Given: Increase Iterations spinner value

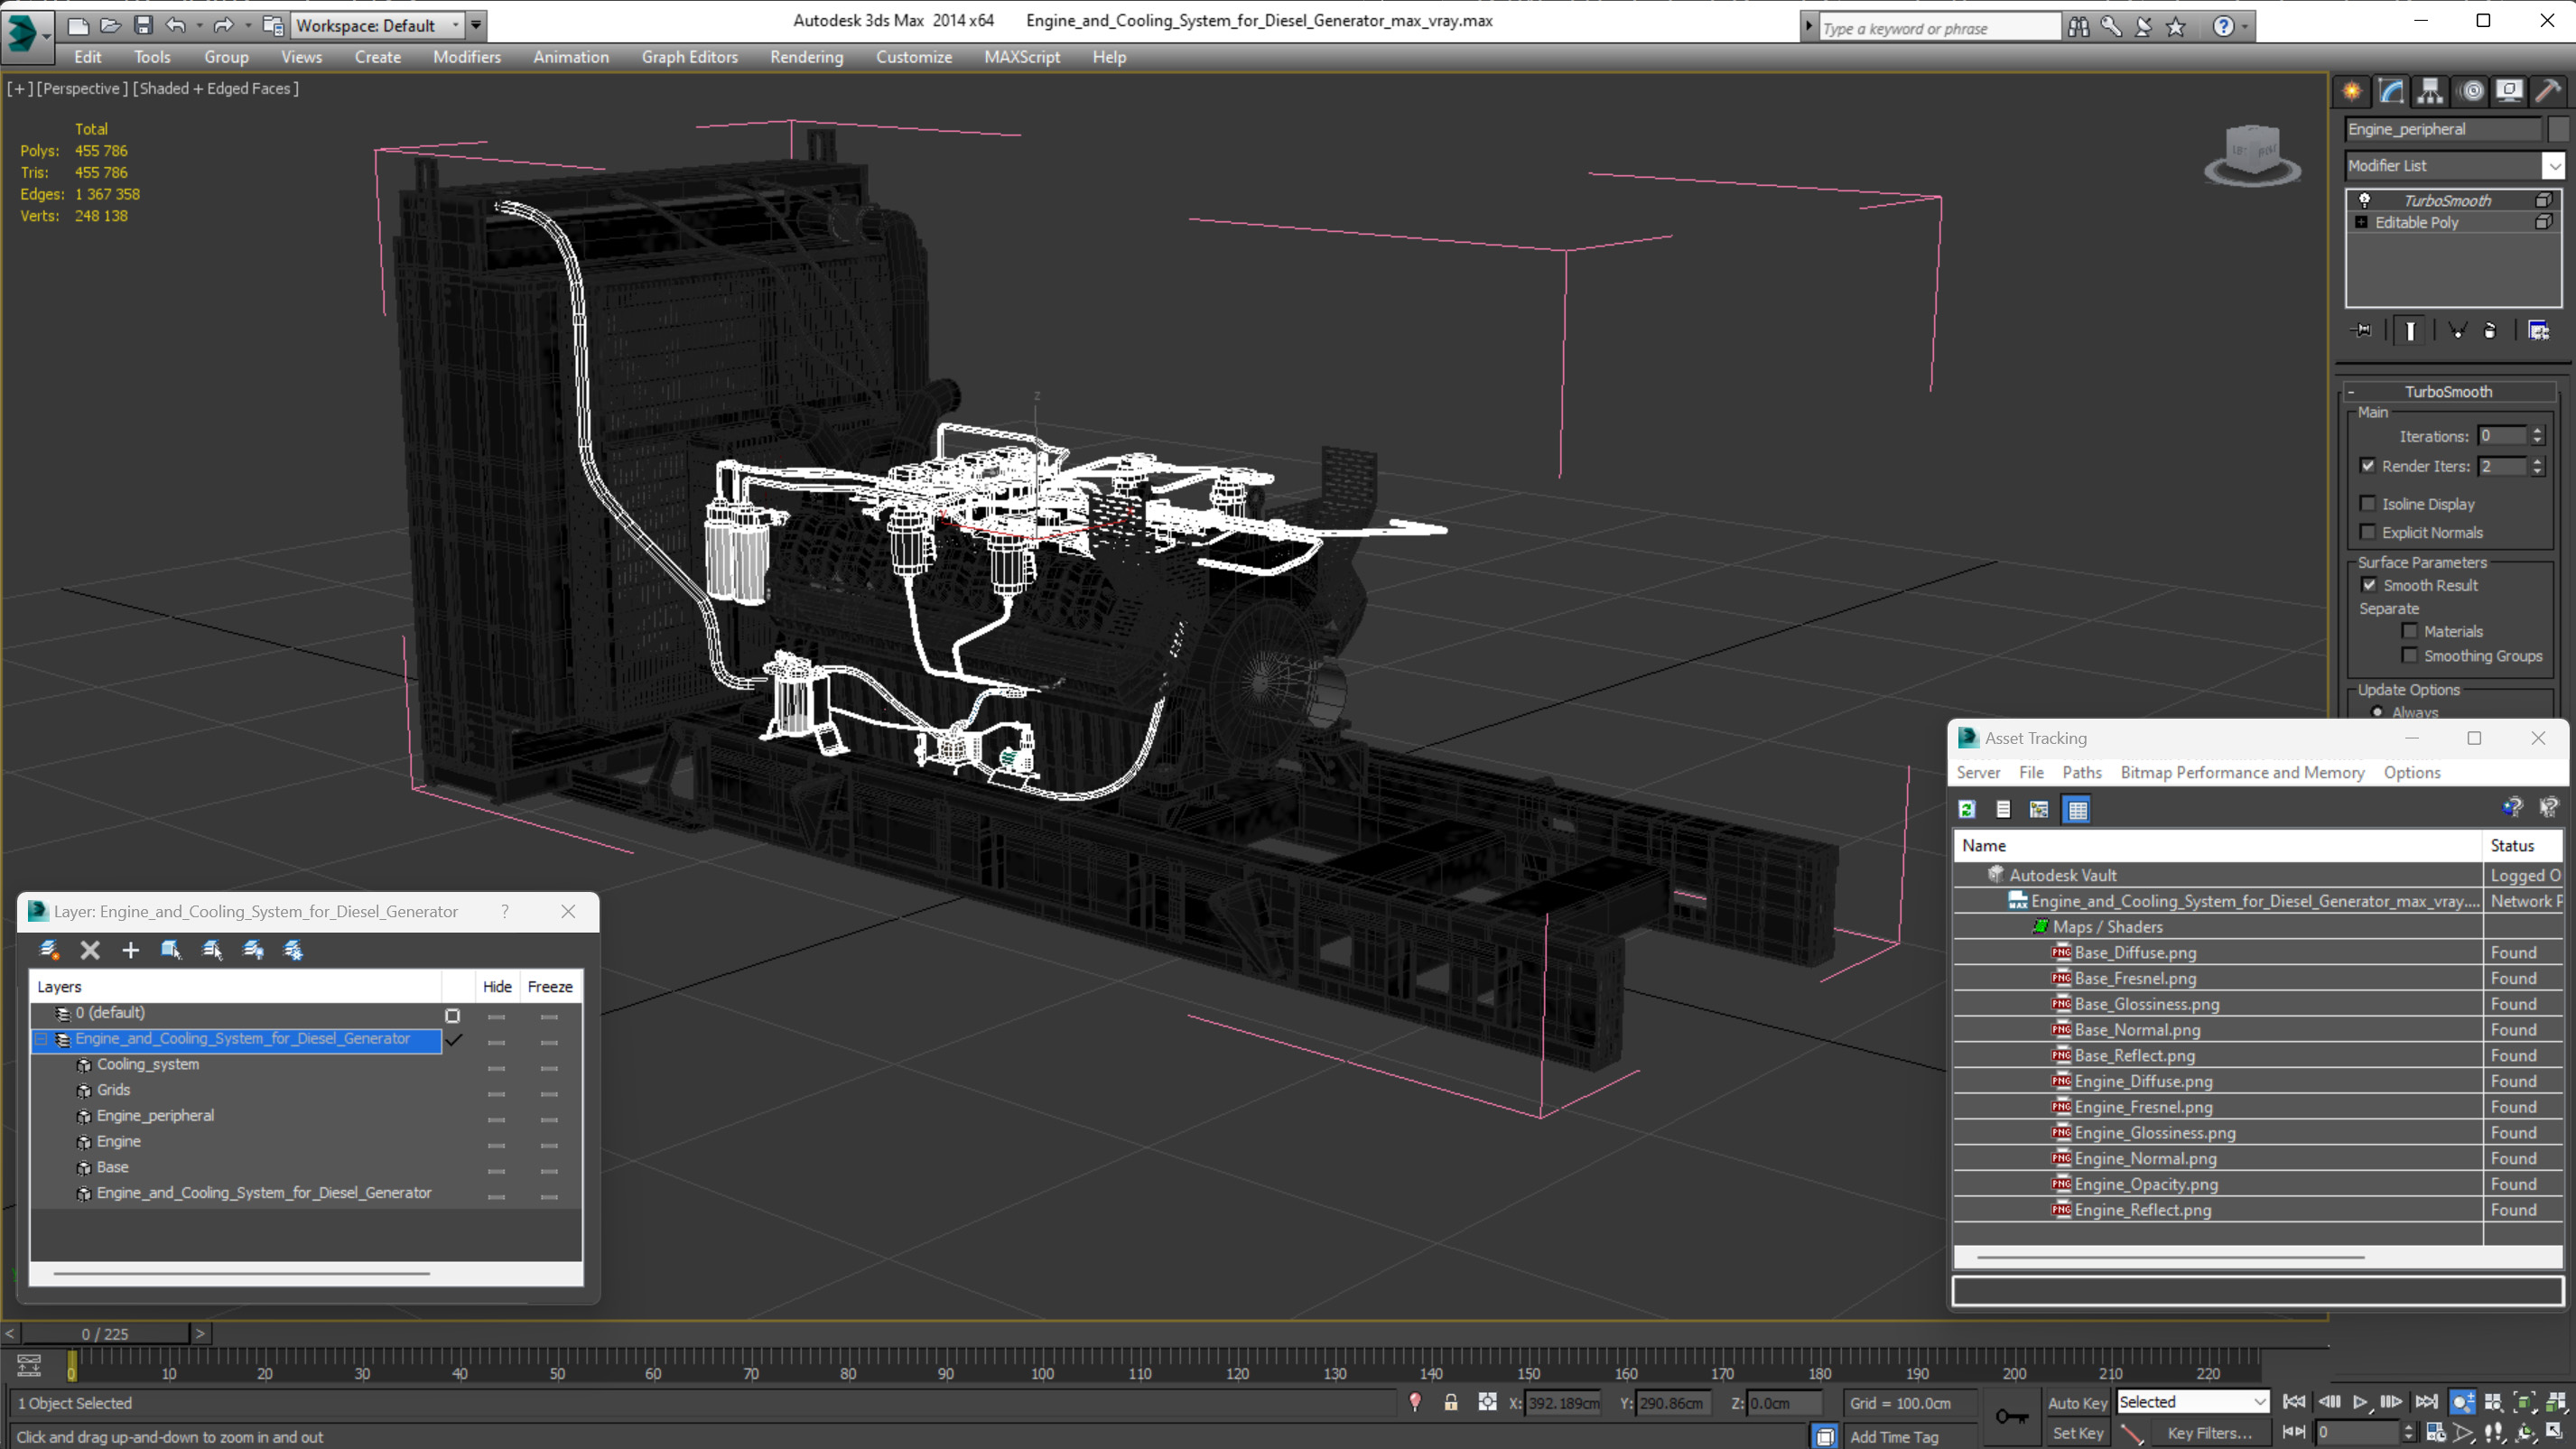Looking at the screenshot, I should click(2537, 431).
